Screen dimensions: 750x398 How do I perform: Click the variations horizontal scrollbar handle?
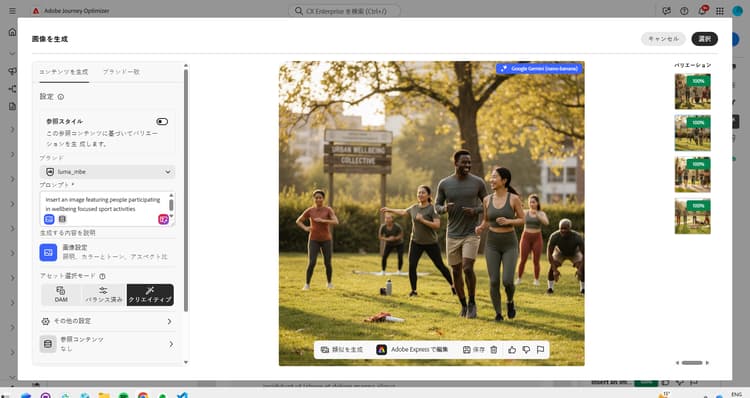click(692, 363)
